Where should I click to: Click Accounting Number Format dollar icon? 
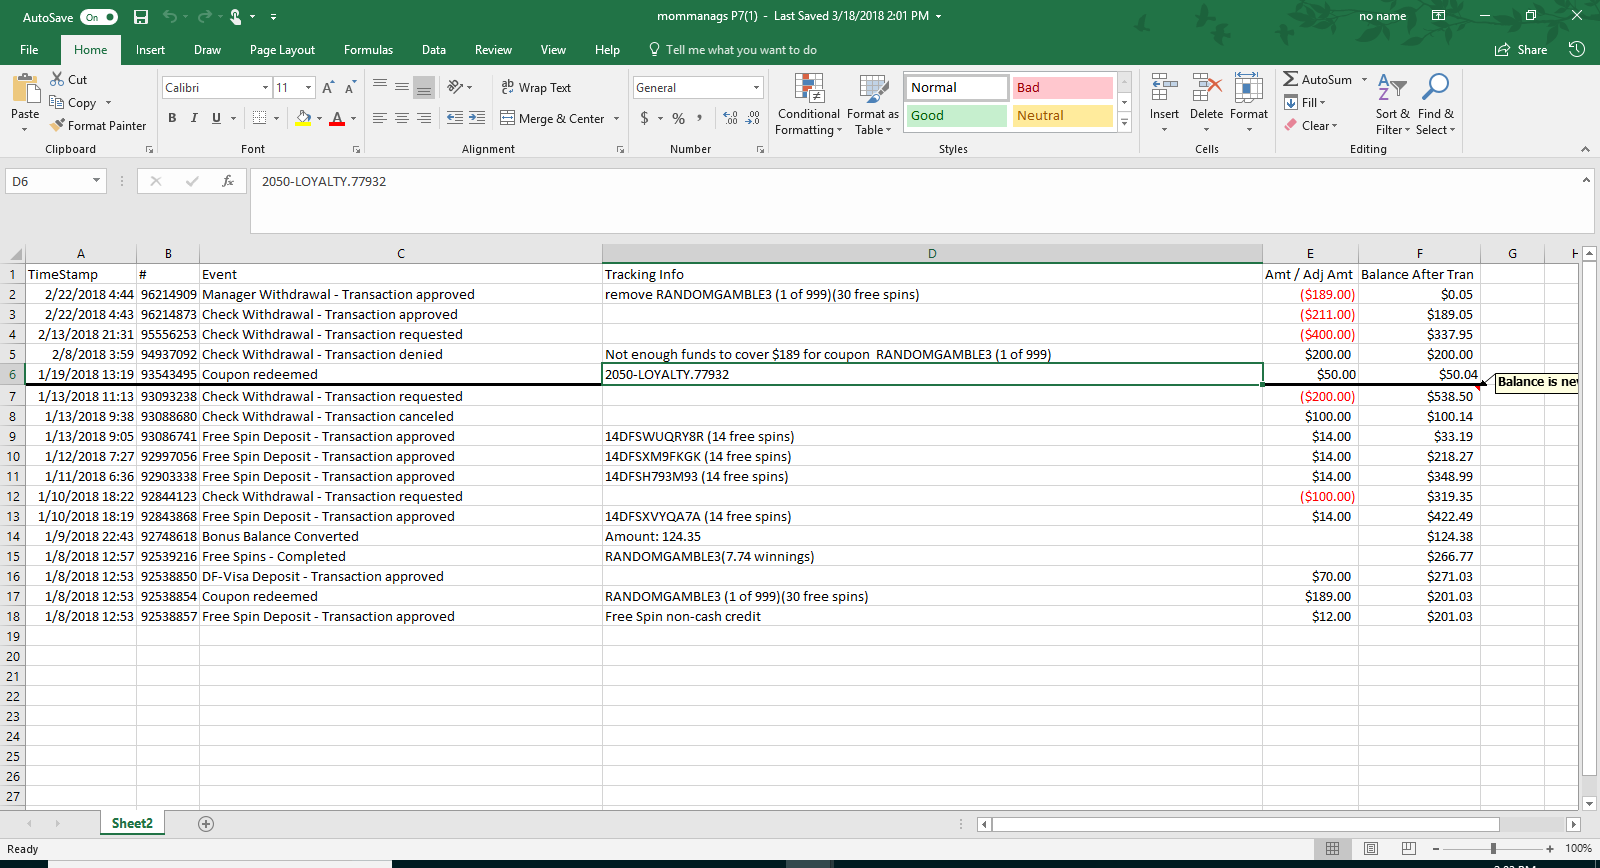tap(644, 118)
